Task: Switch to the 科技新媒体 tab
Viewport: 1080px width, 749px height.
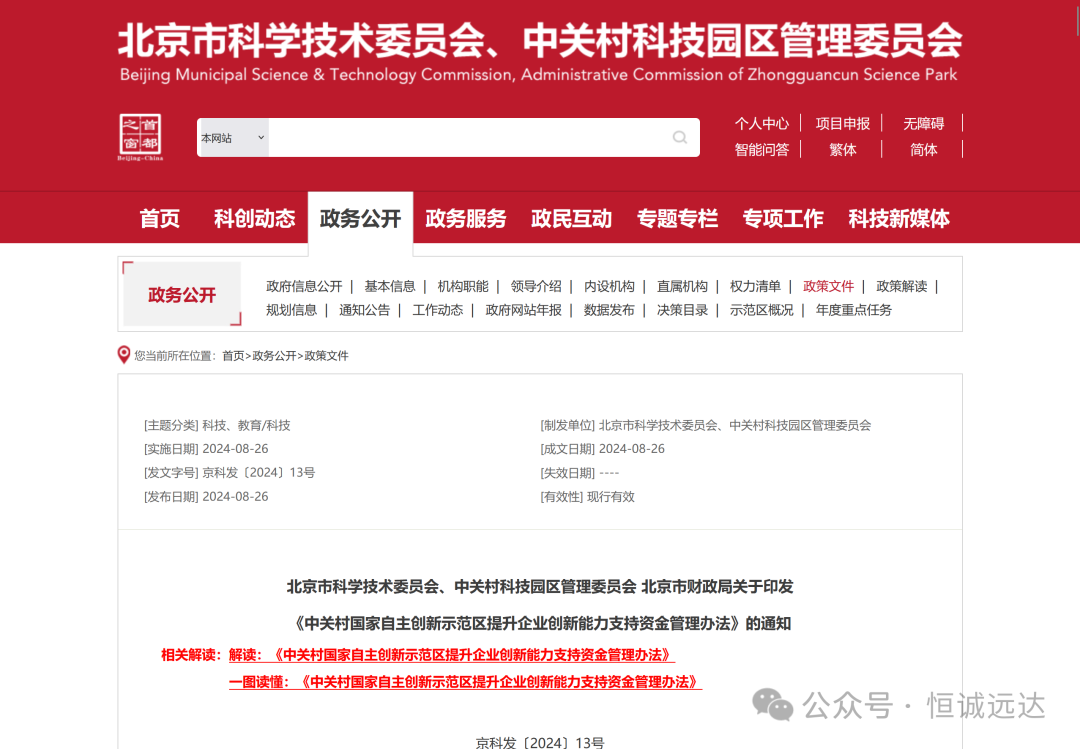Action: (898, 217)
